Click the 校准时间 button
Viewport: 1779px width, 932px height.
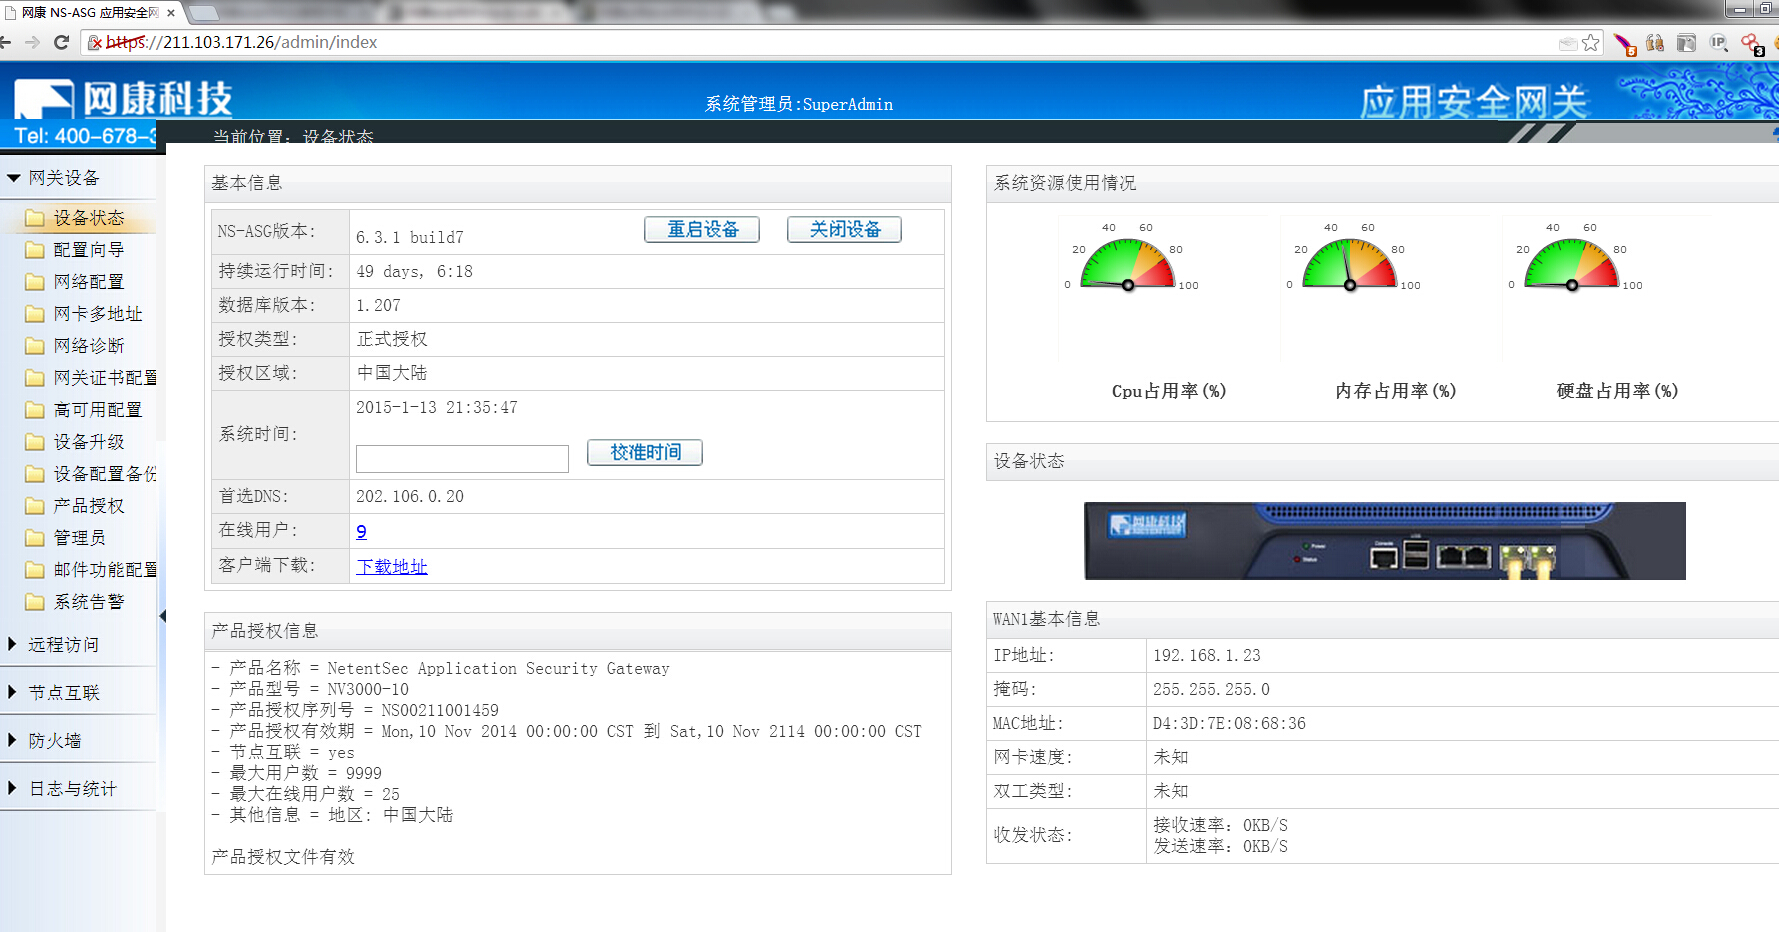pos(645,453)
